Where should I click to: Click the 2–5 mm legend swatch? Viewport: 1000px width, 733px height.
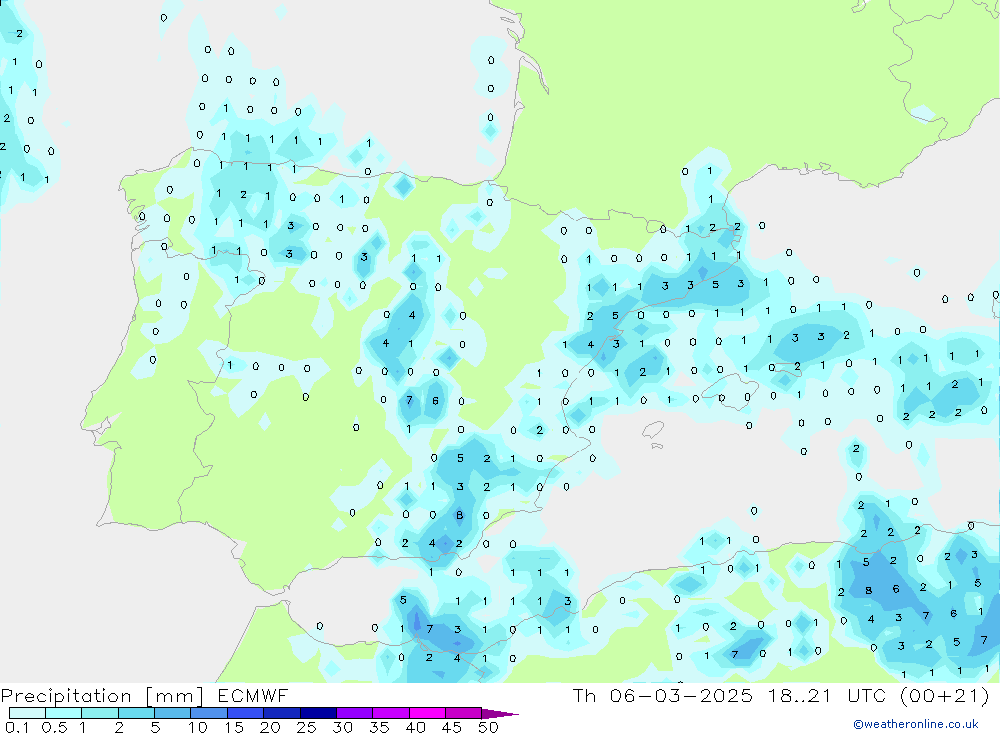click(136, 713)
